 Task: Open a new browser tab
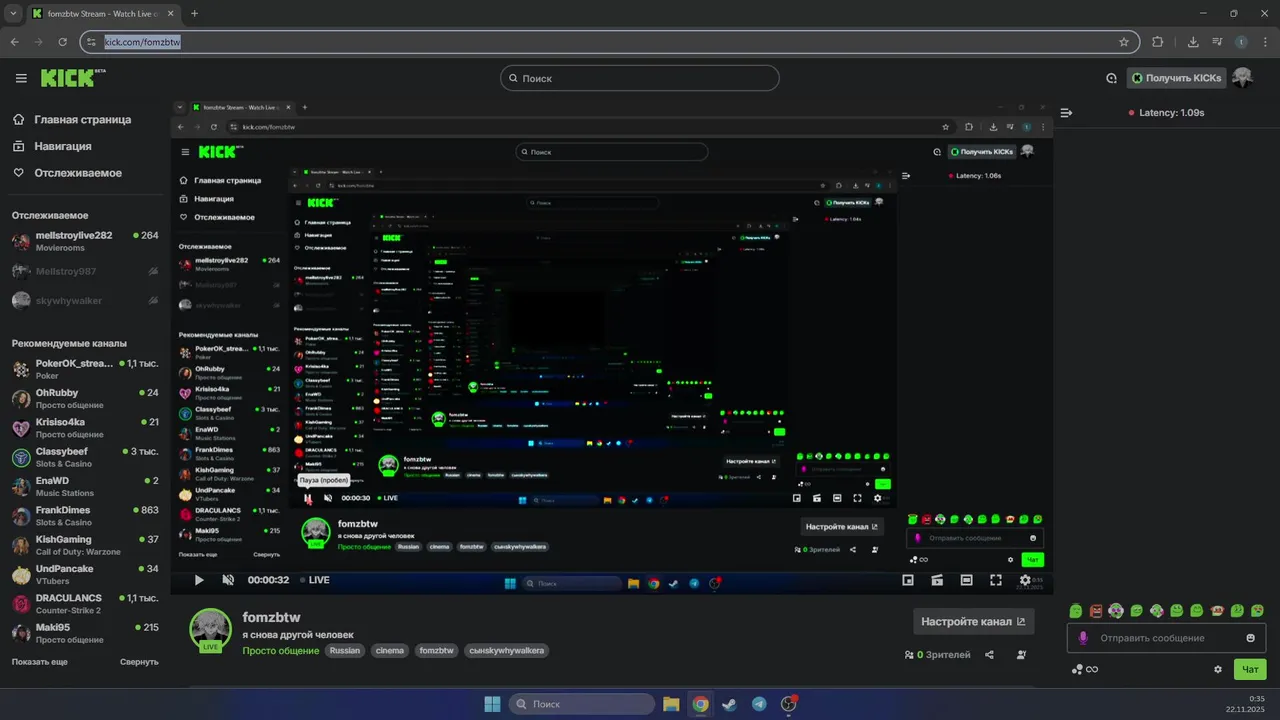[194, 14]
